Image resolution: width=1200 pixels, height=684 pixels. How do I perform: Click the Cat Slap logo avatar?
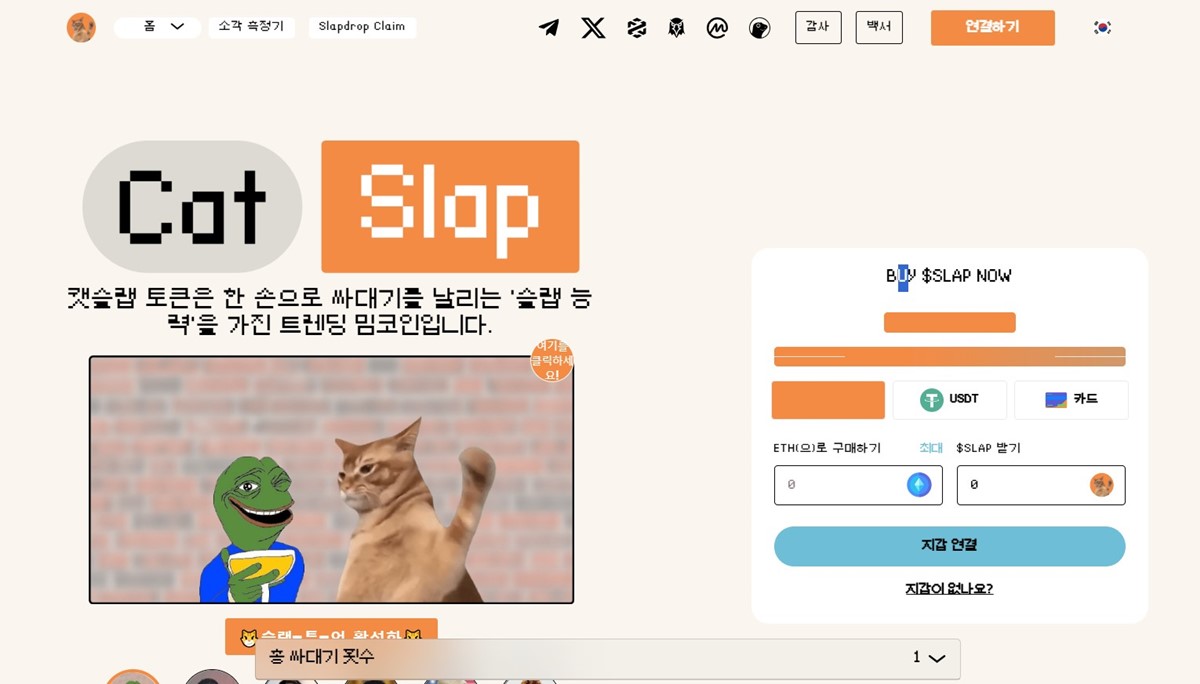pyautogui.click(x=81, y=28)
